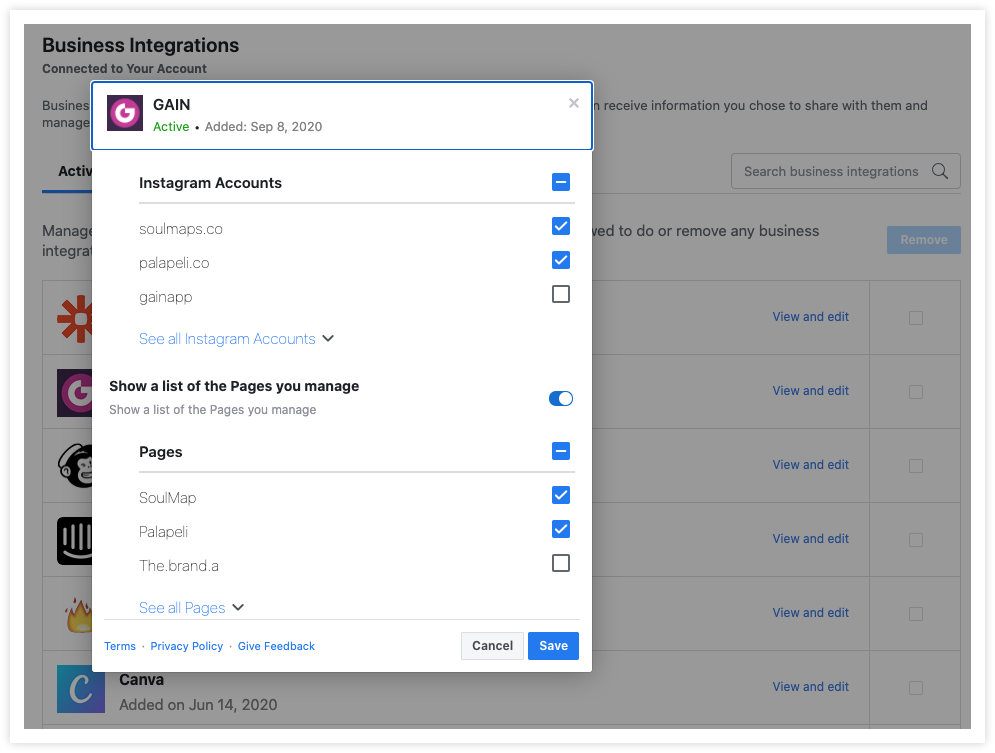Click the GAIN logo in dialog header
This screenshot has height=753, width=995.
pos(124,113)
